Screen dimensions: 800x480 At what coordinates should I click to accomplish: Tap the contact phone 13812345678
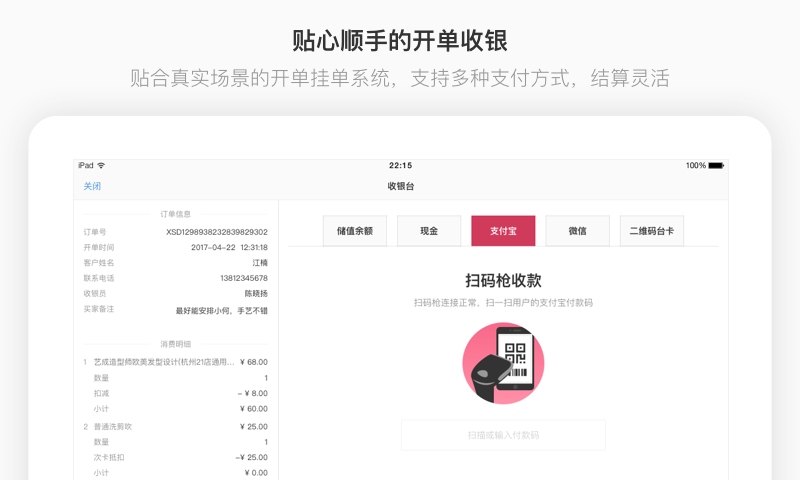pyautogui.click(x=243, y=278)
